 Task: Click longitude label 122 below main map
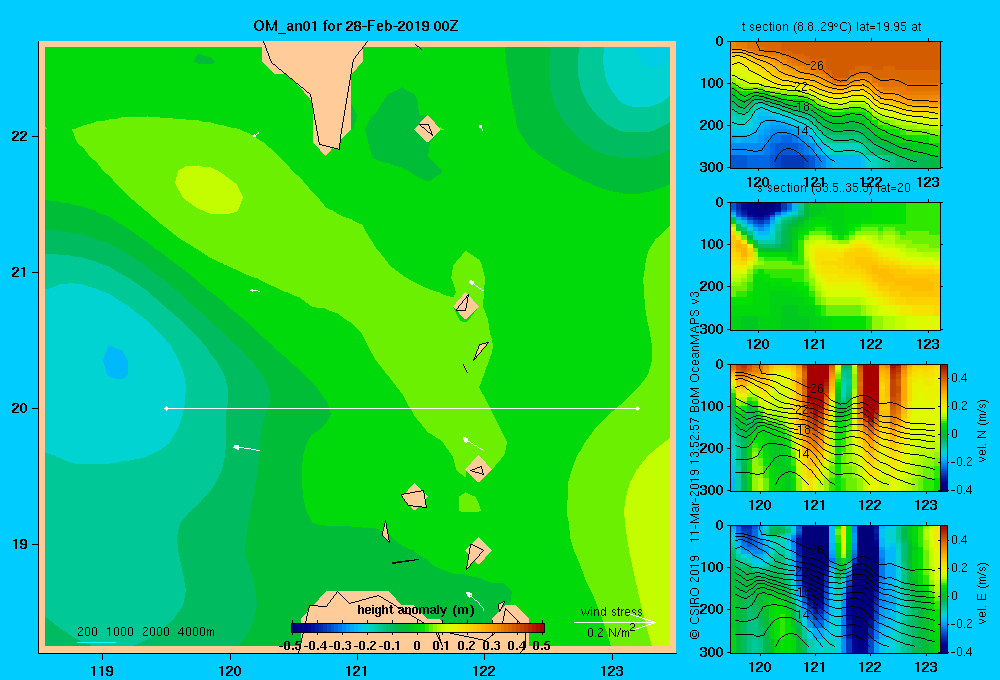[484, 670]
